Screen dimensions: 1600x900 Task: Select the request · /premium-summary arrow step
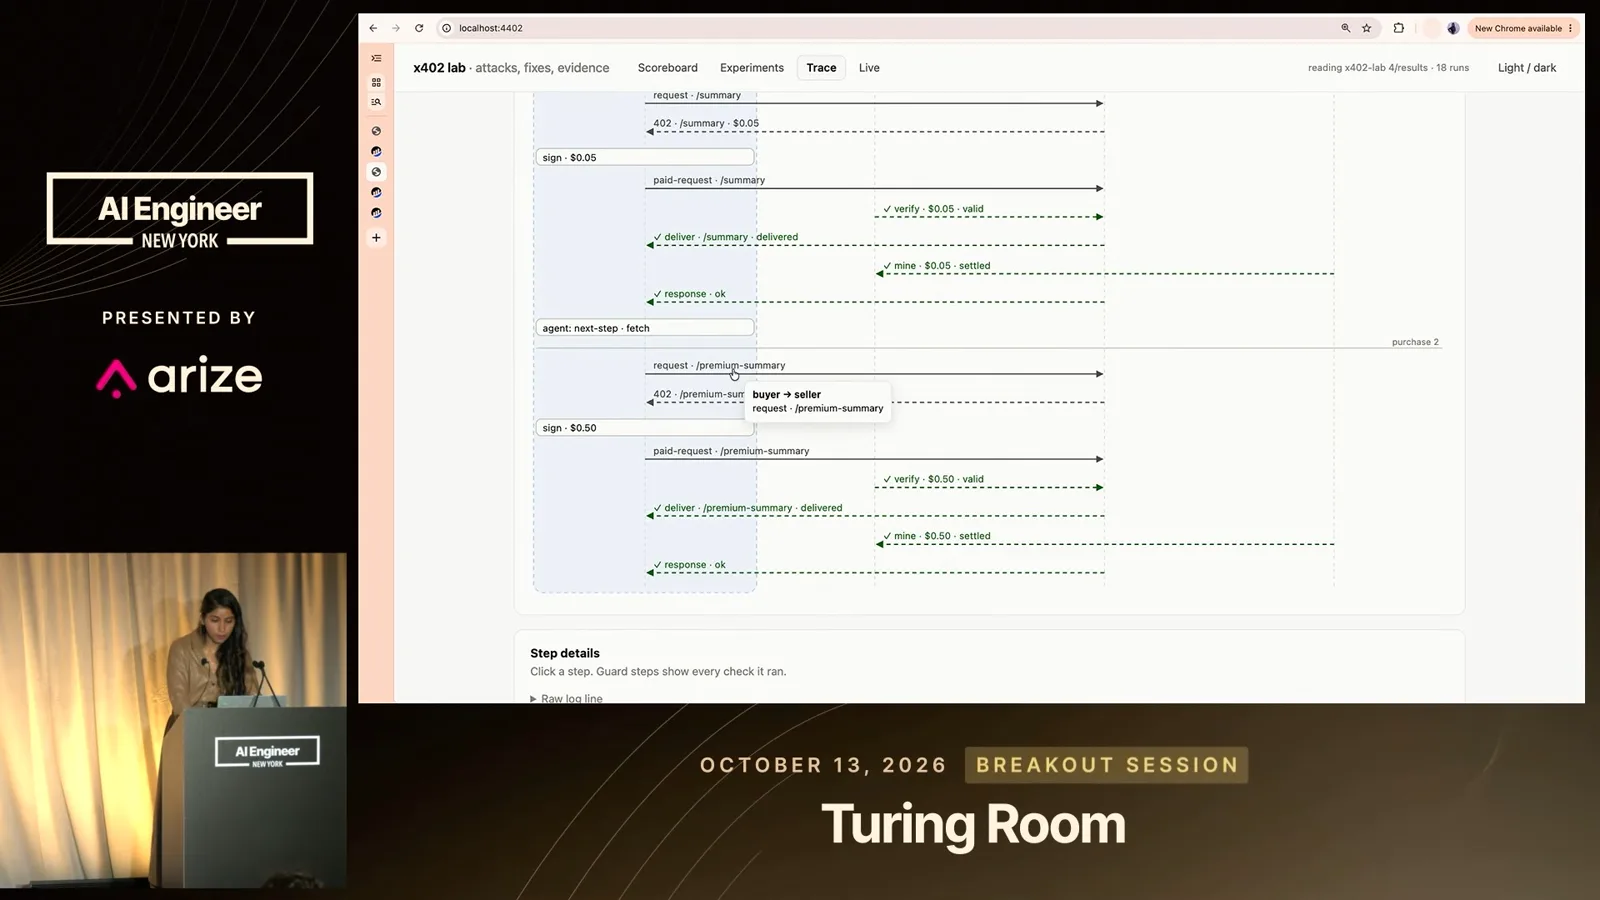coord(875,369)
